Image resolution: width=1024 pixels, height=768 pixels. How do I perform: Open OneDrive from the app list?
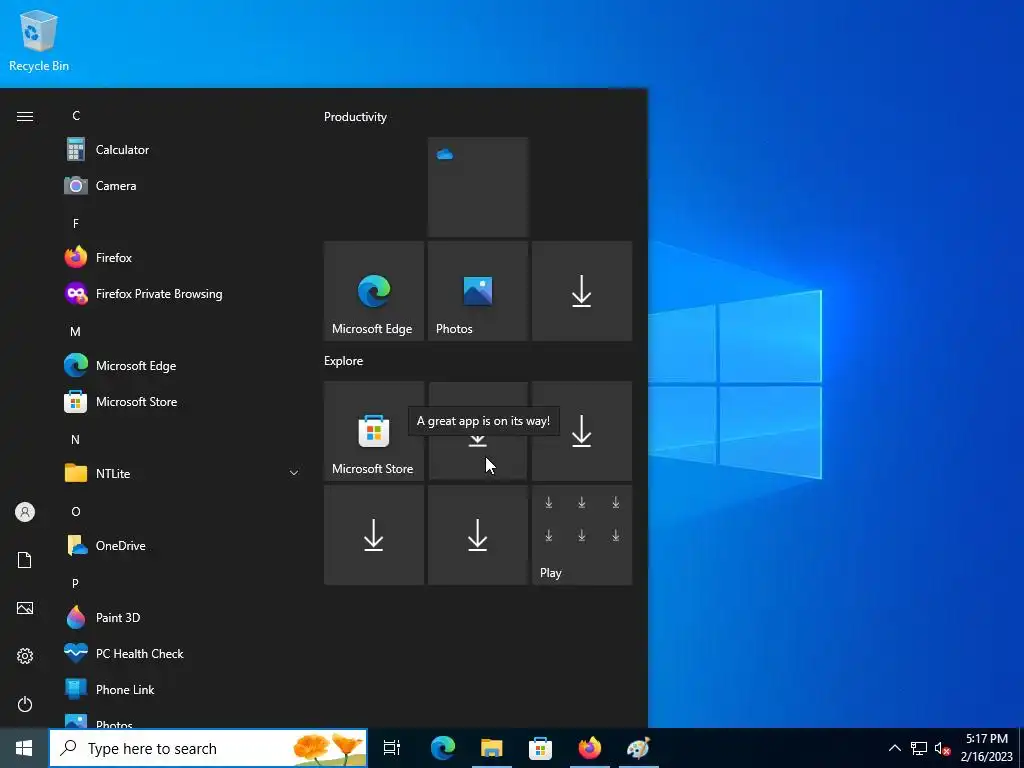[182, 545]
